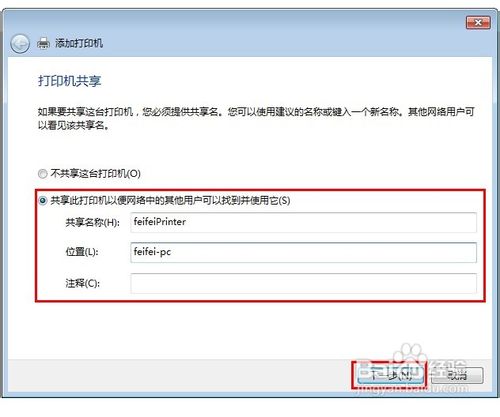Click the printer icon beside 添加打印机

tap(43, 43)
